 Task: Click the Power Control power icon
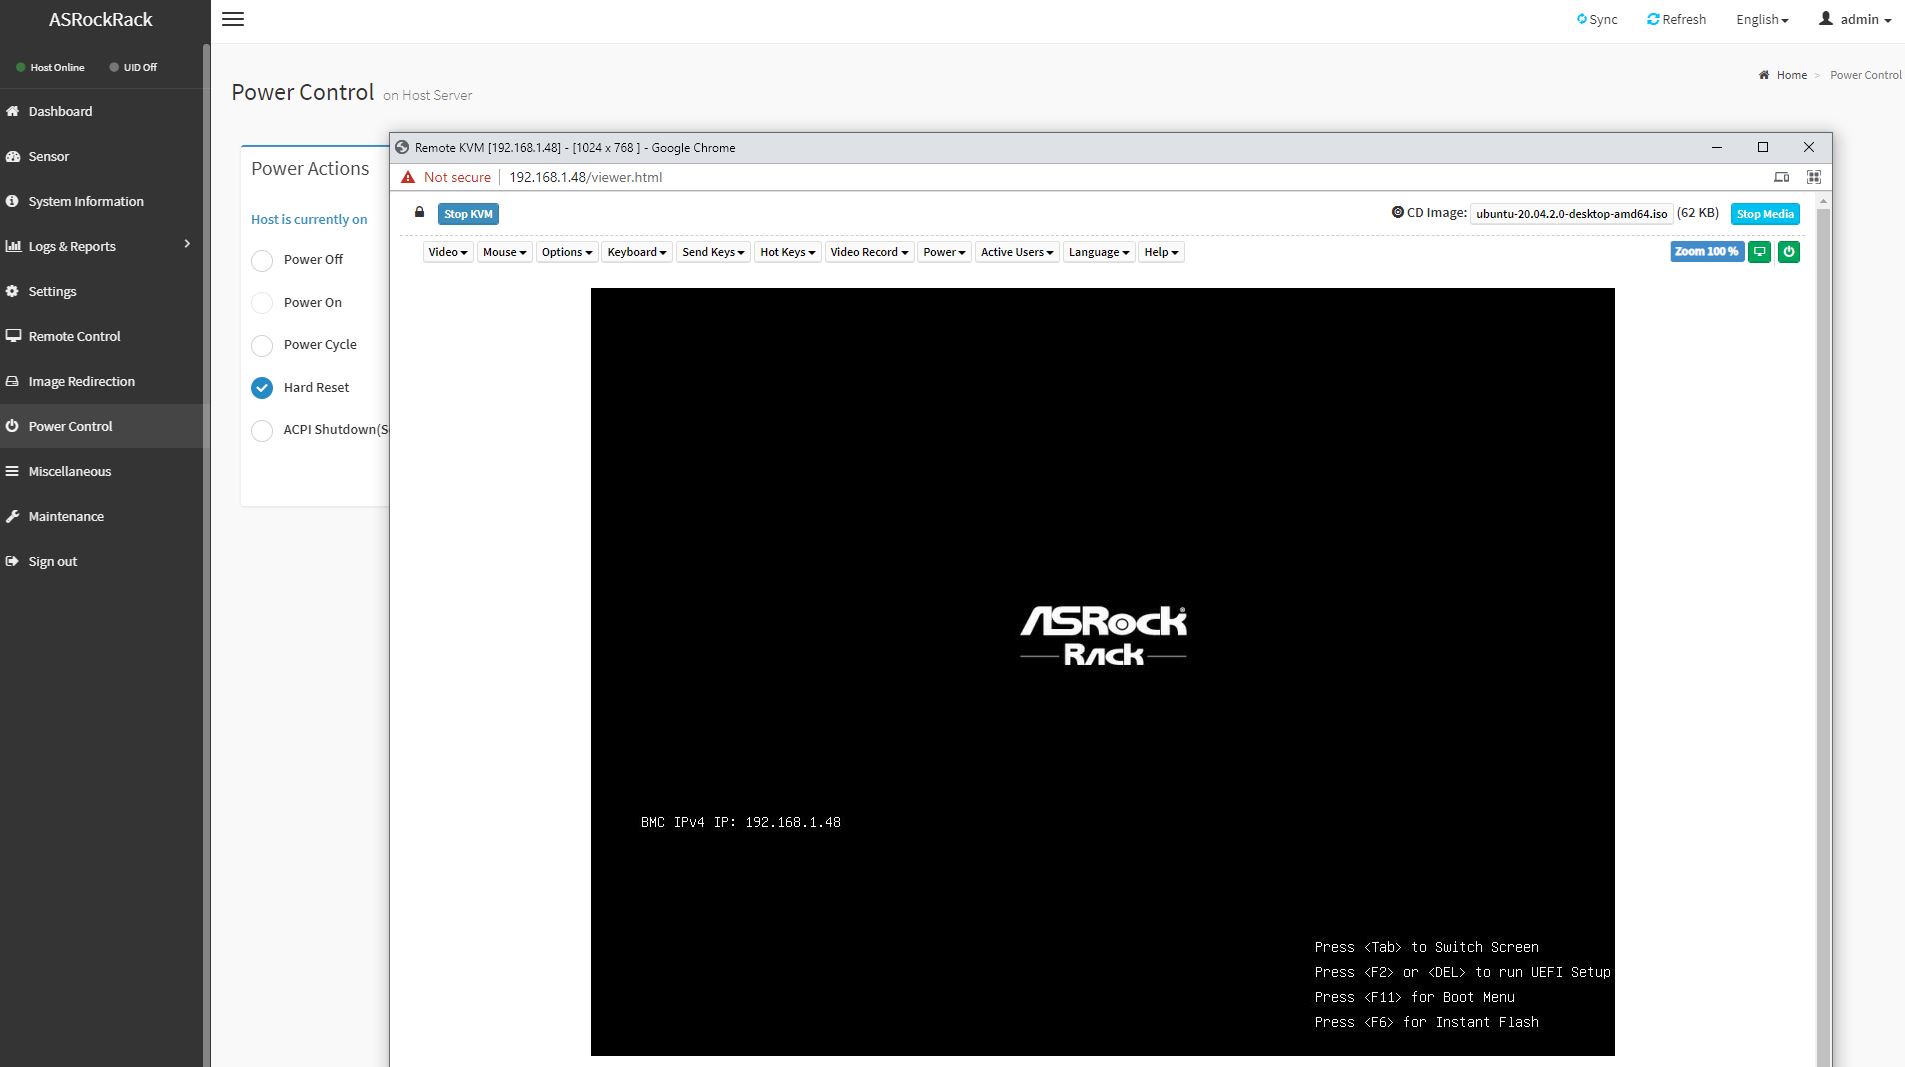(12, 426)
